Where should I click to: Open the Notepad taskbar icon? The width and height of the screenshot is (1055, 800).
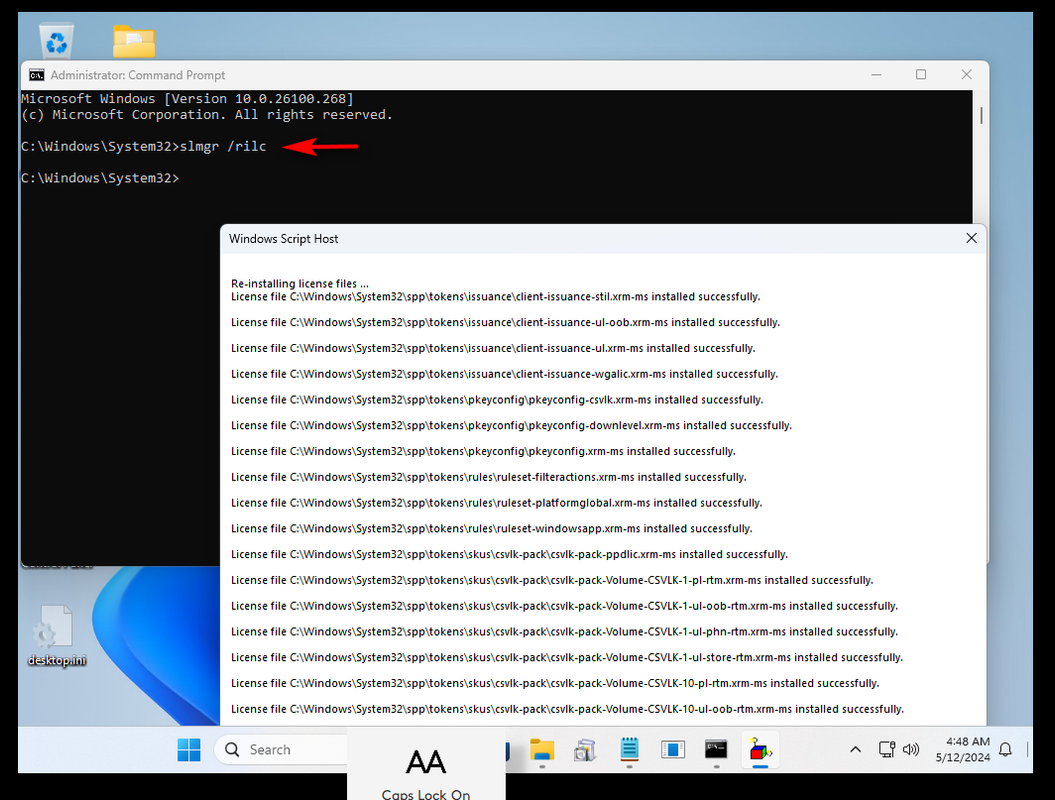click(x=629, y=750)
